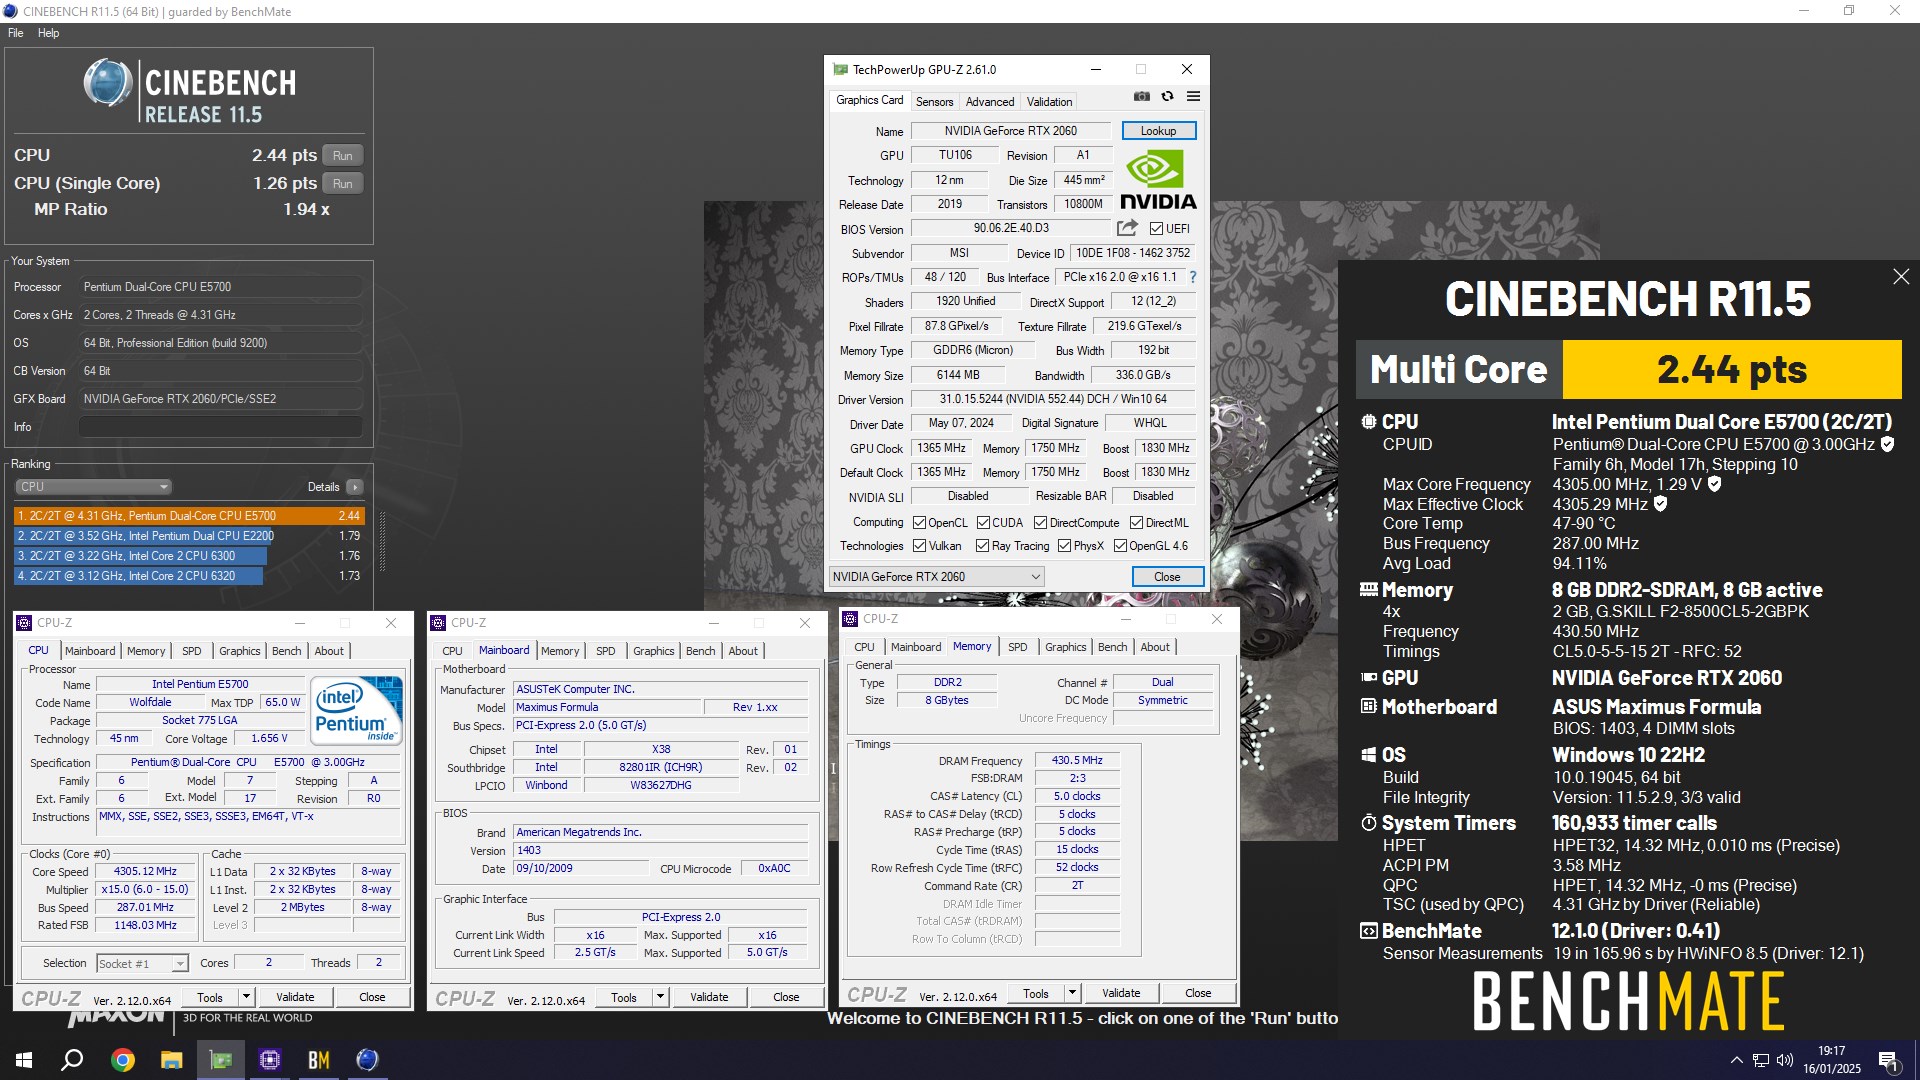Expand Tools dropdown arrow in CPU window
This screenshot has height=1080, width=1920.
pyautogui.click(x=246, y=997)
